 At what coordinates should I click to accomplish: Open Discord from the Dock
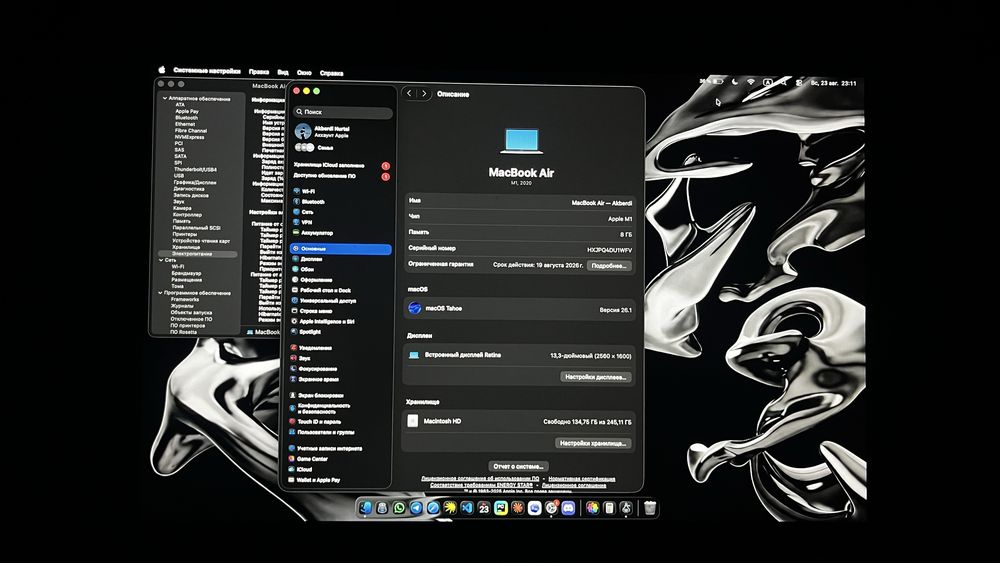[x=568, y=508]
